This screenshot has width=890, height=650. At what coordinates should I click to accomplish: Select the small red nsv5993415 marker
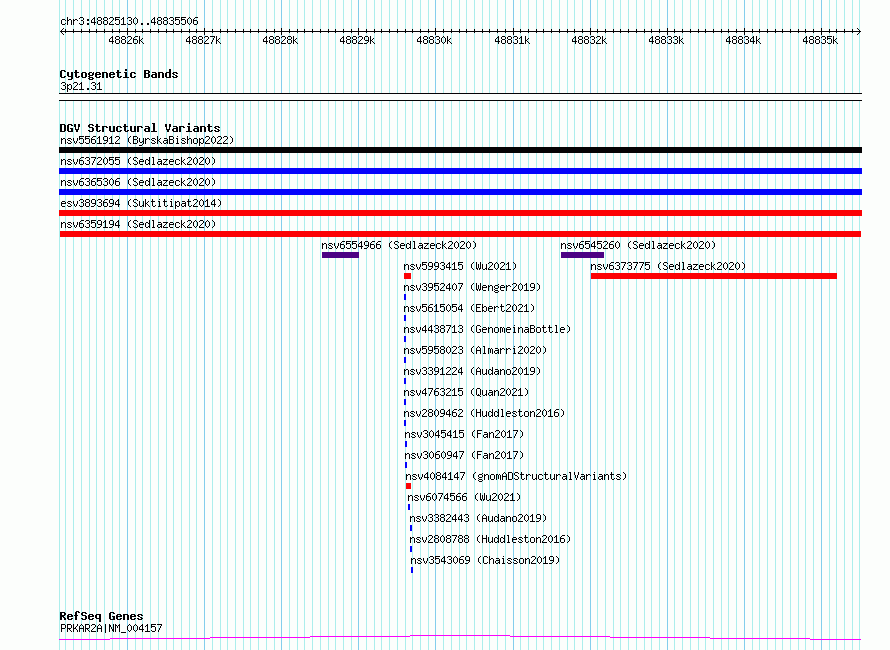[408, 276]
